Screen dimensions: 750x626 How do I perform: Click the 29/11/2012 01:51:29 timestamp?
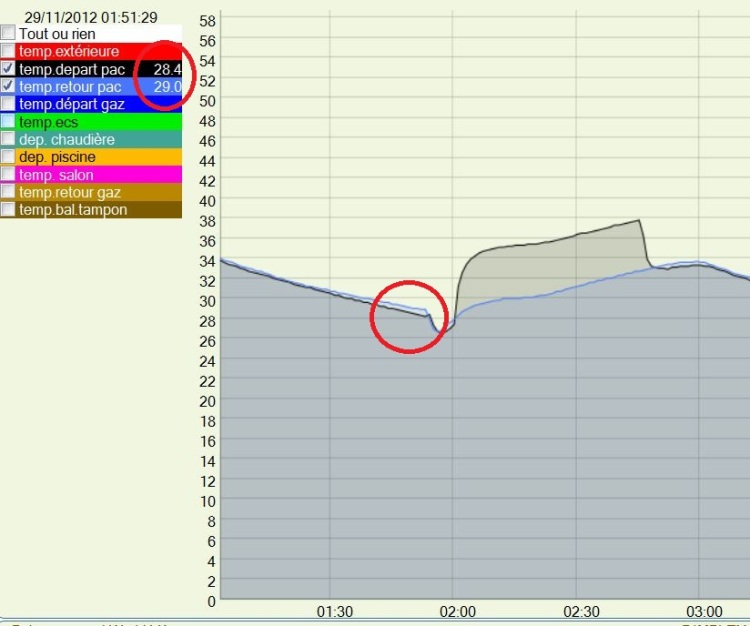point(91,17)
